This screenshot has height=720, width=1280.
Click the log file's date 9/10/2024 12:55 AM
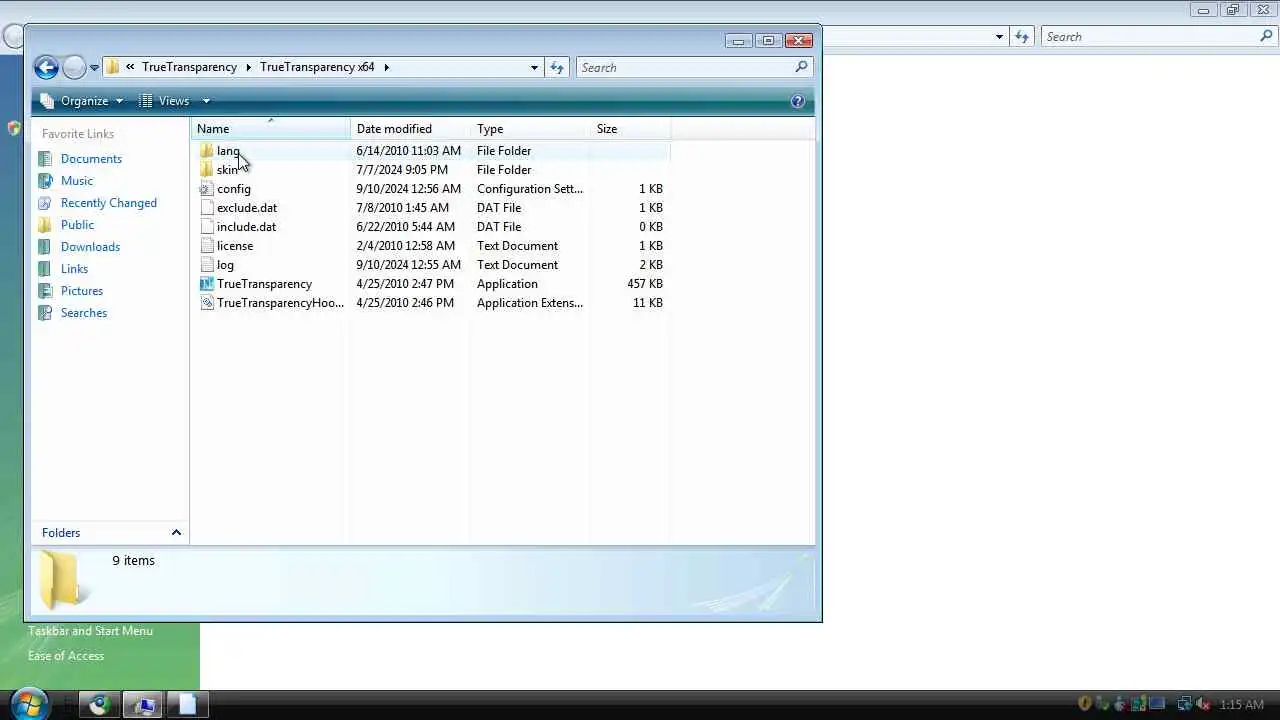(x=408, y=265)
